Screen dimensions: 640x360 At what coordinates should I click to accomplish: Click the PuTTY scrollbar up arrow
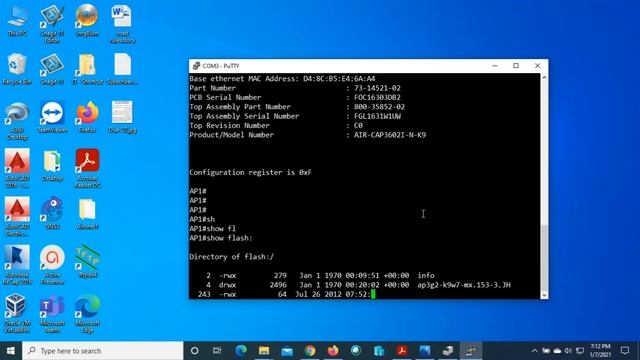(x=544, y=78)
